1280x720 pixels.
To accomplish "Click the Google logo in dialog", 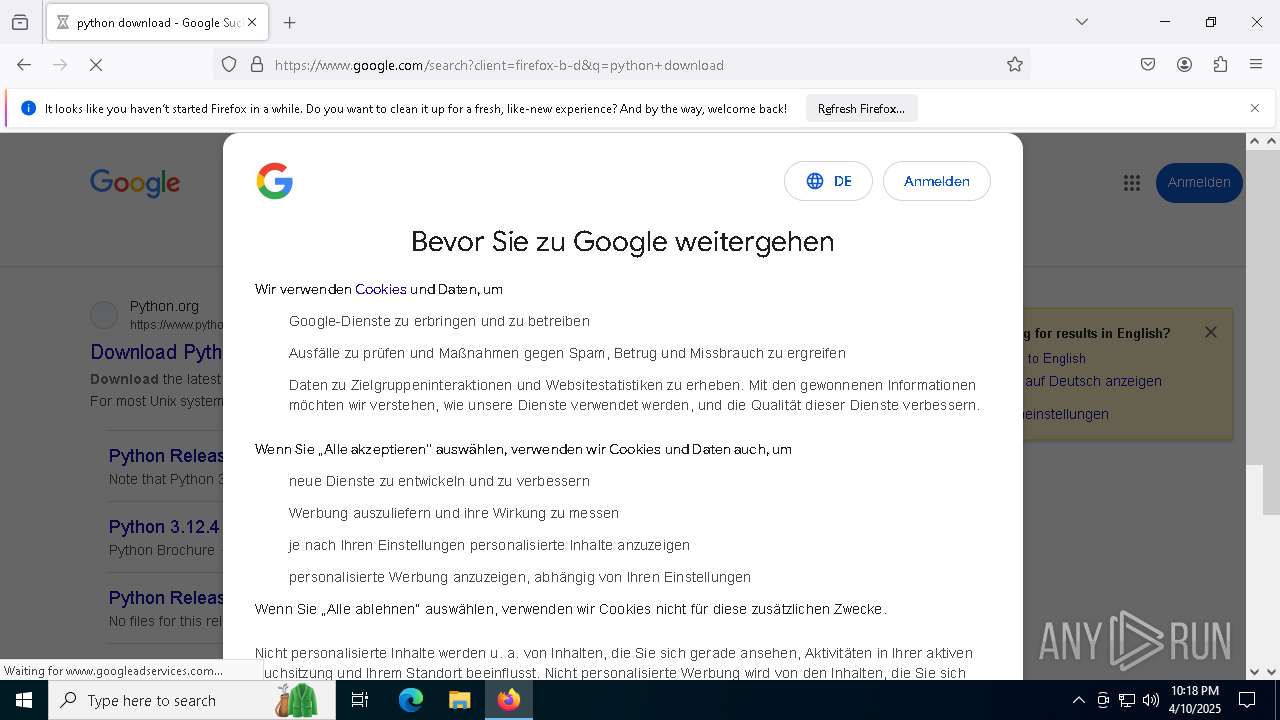I will [275, 181].
